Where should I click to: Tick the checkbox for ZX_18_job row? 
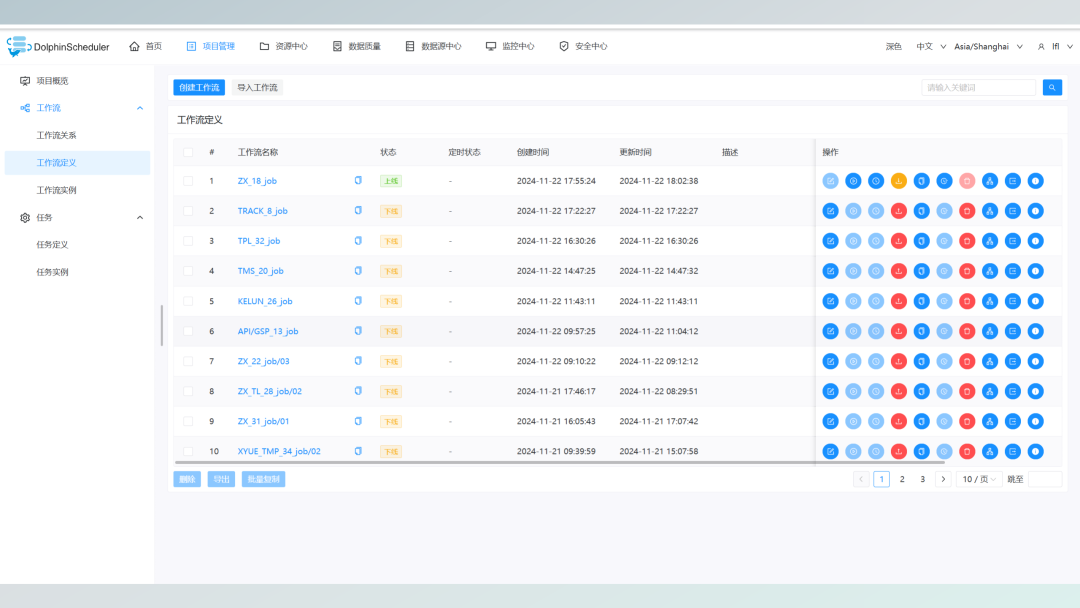coord(188,181)
